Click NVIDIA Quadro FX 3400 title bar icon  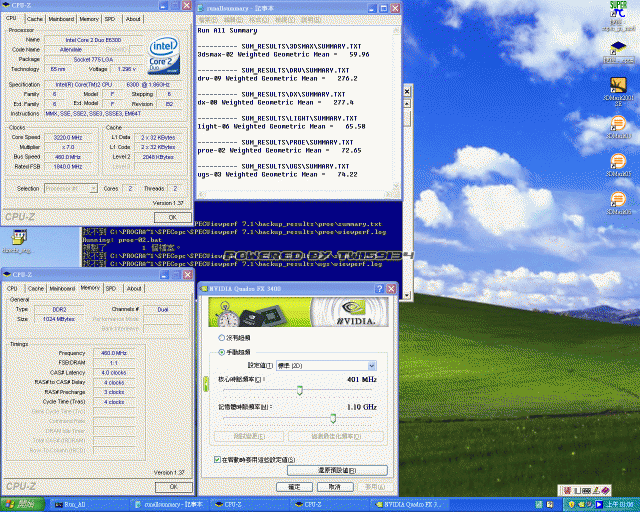pyautogui.click(x=204, y=289)
